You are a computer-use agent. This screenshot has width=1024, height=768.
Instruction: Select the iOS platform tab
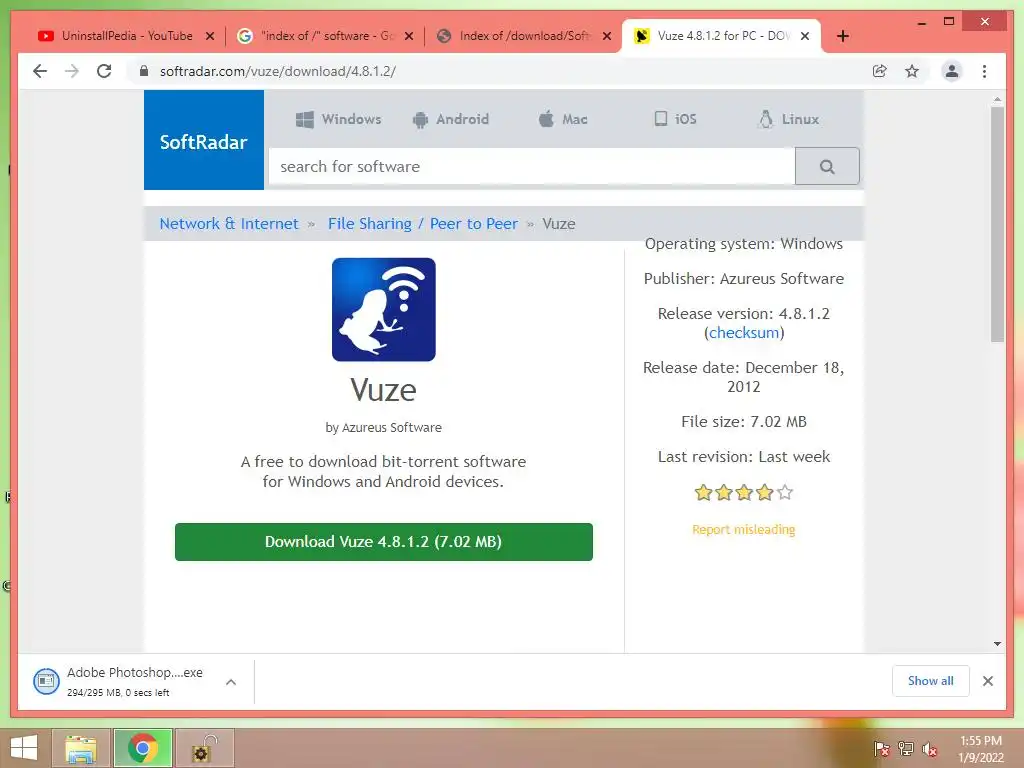click(x=675, y=120)
